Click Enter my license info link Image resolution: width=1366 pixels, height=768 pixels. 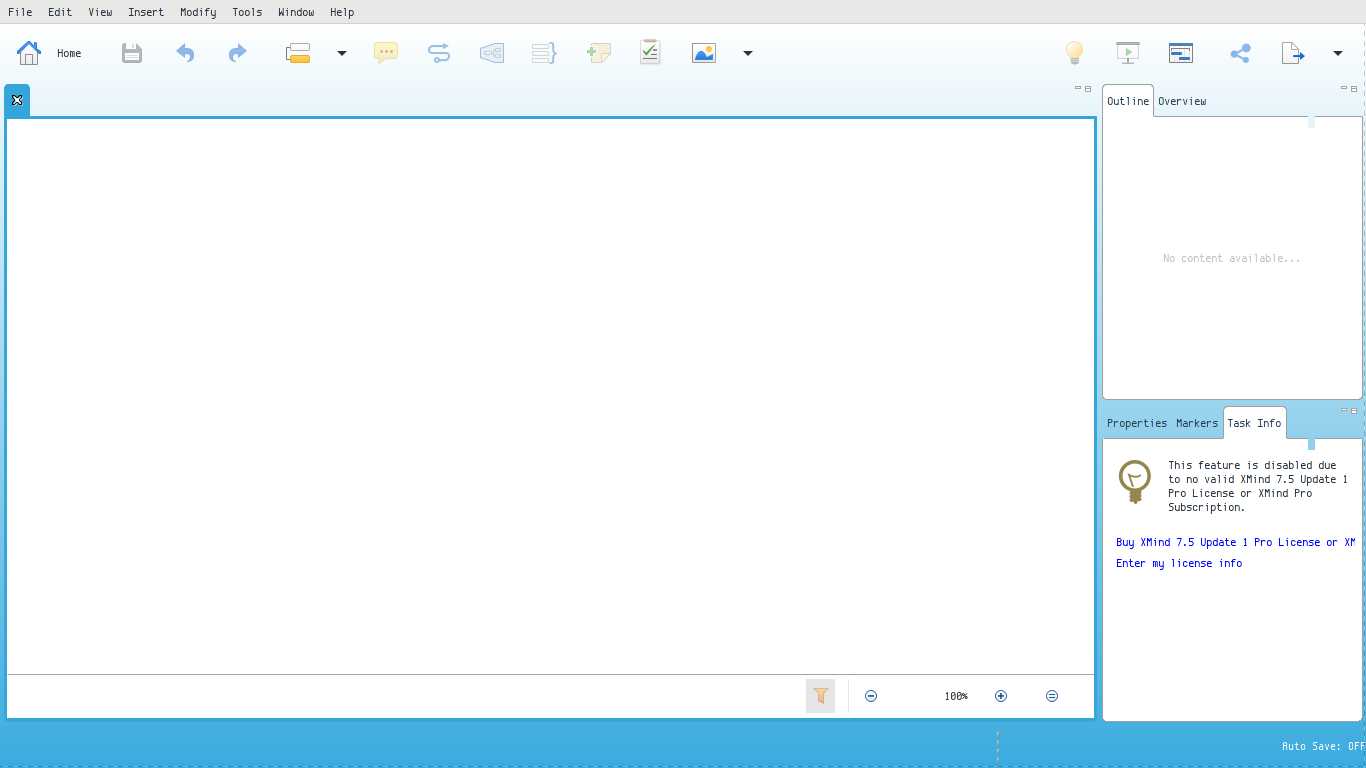(1179, 563)
